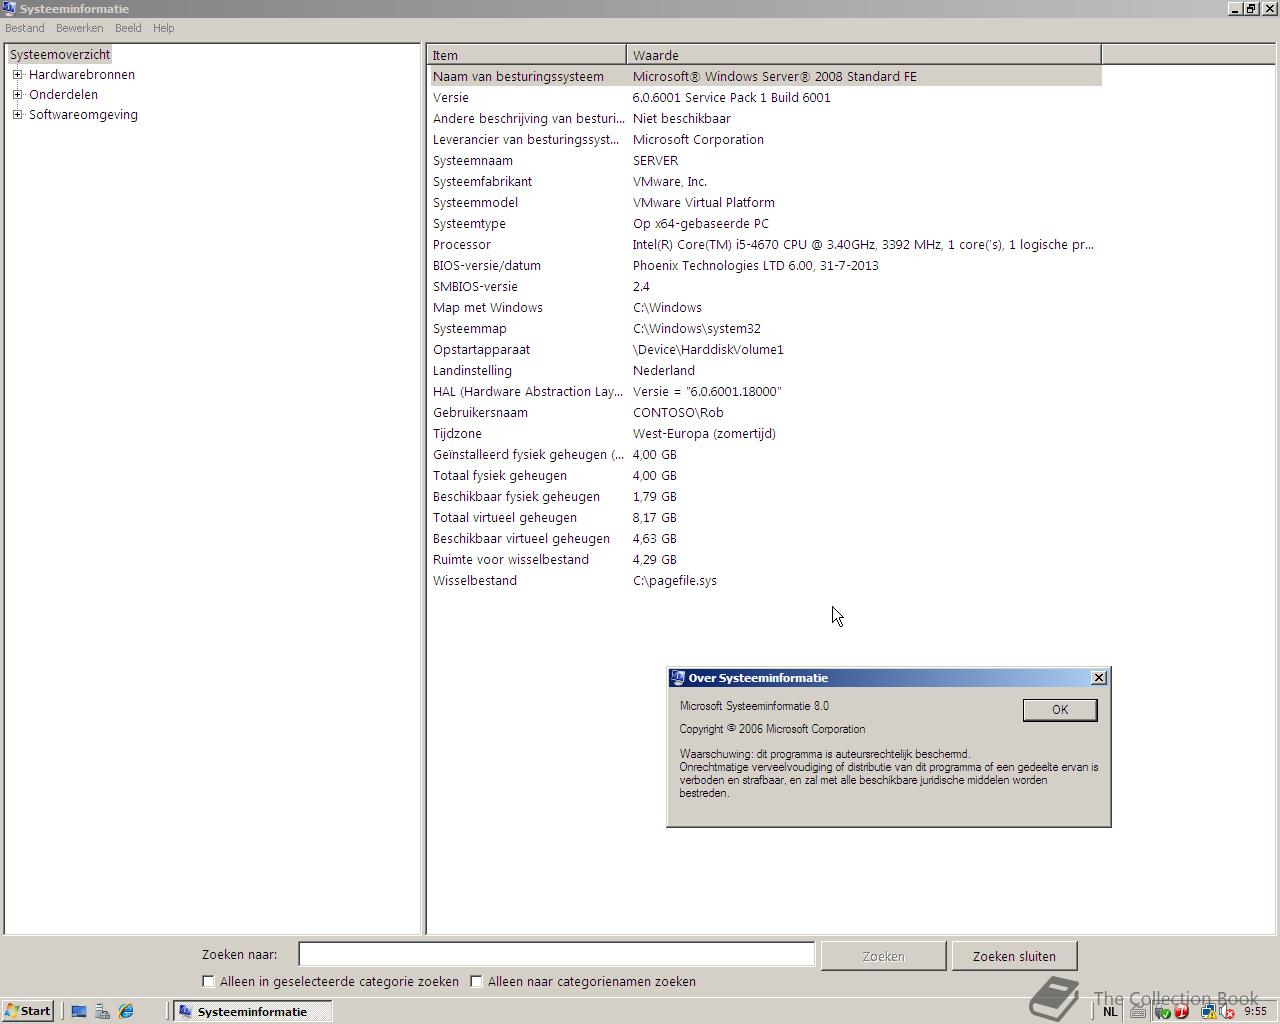Viewport: 1280px width, 1024px height.
Task: Select the Map met Windows row
Action: pos(765,307)
